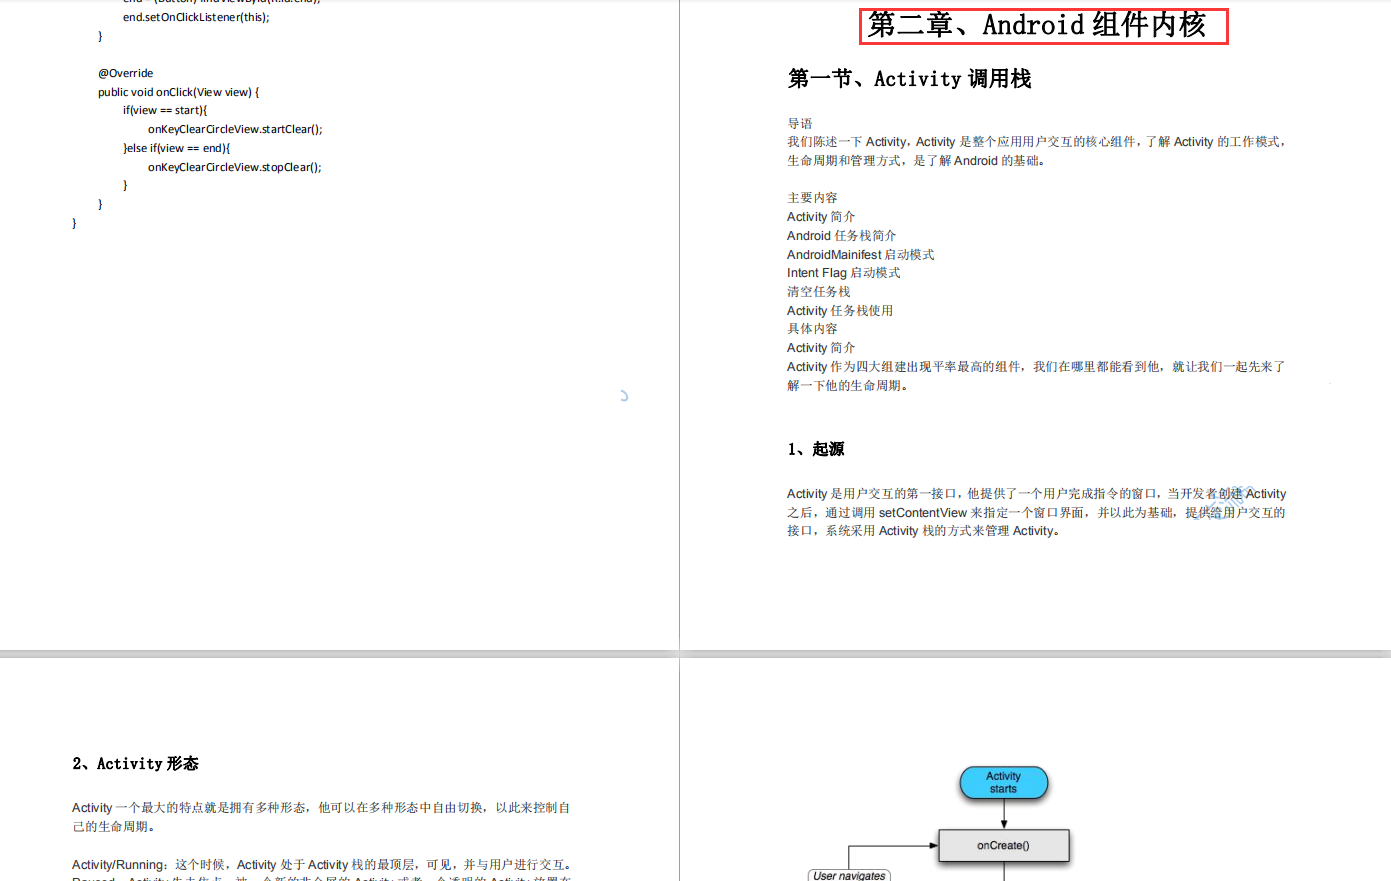
Task: Select the "onCreate()" flowchart box
Action: pos(1003,845)
